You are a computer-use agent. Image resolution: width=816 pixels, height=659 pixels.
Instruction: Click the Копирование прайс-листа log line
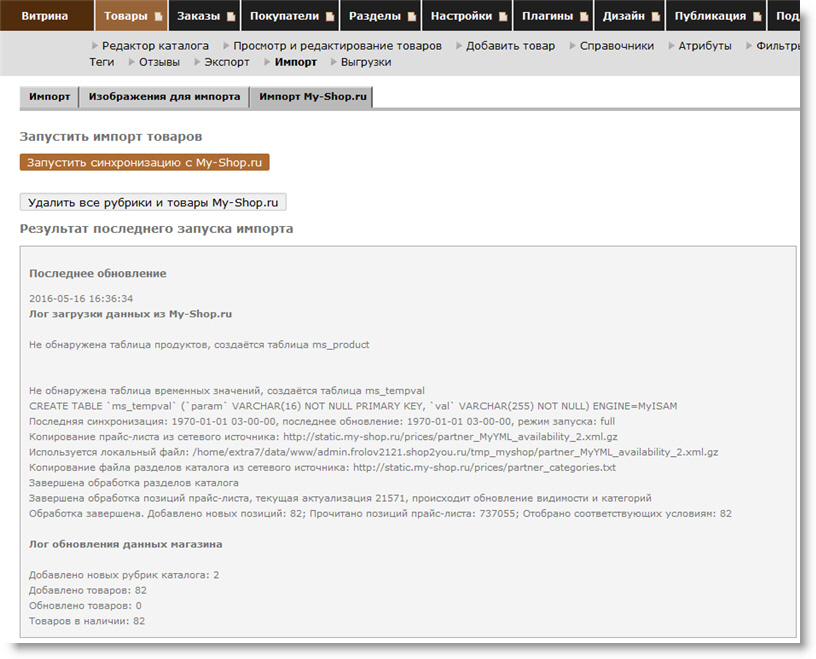click(x=324, y=437)
